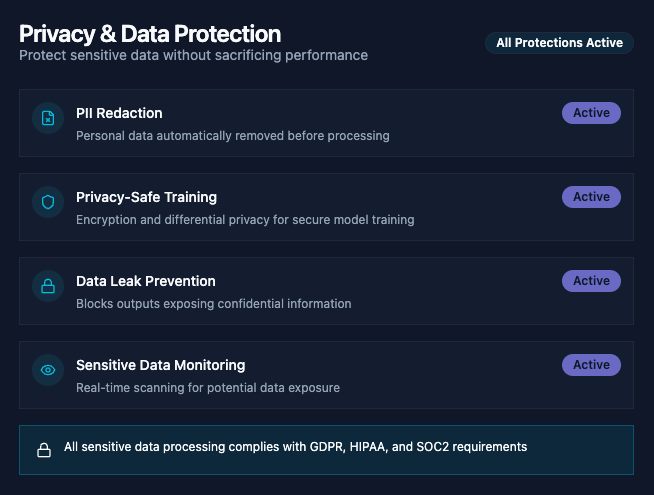Open the PII Redaction heading
This screenshot has height=495, width=654.
[x=119, y=113]
